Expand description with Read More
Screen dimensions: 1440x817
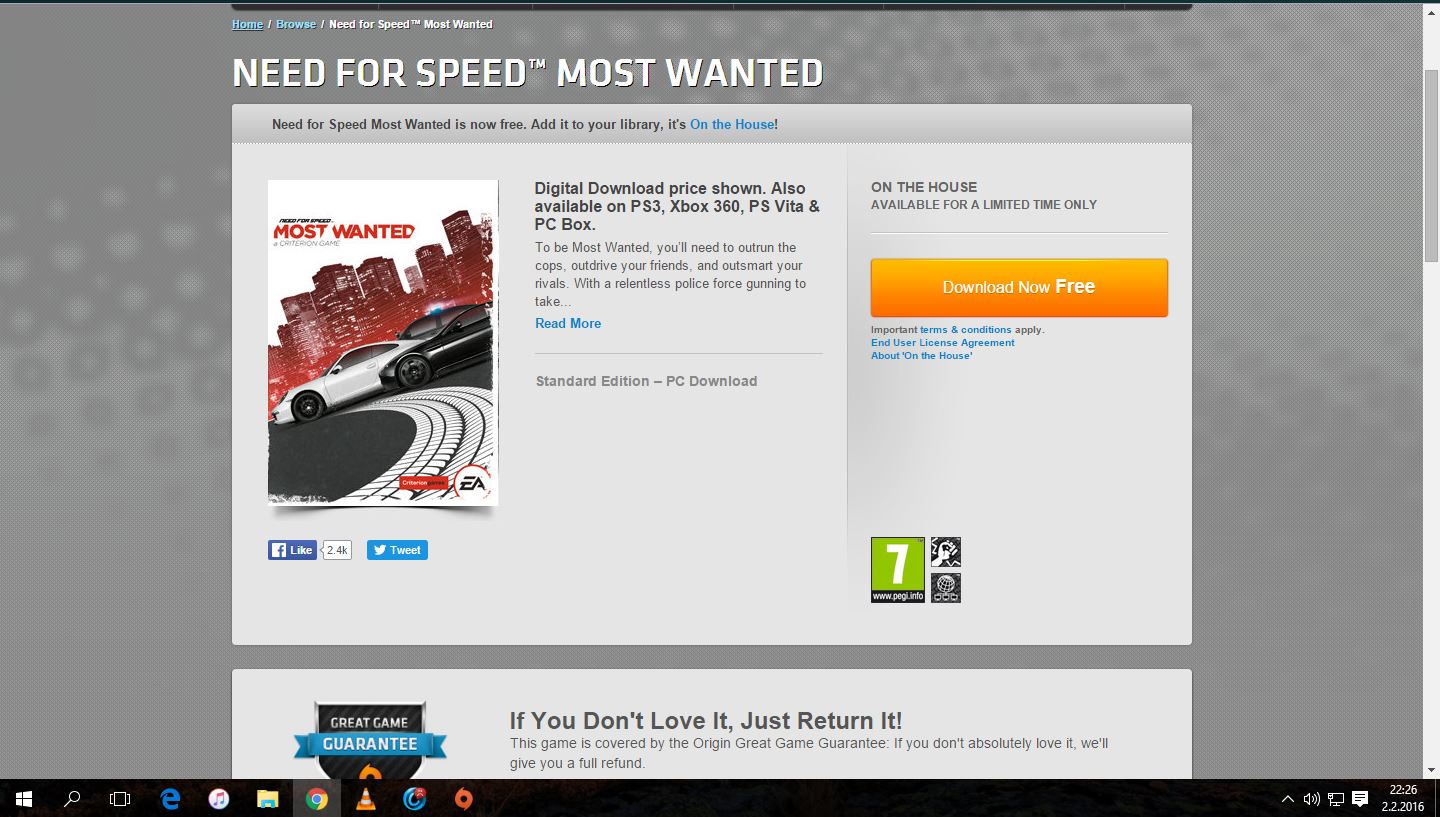(568, 323)
